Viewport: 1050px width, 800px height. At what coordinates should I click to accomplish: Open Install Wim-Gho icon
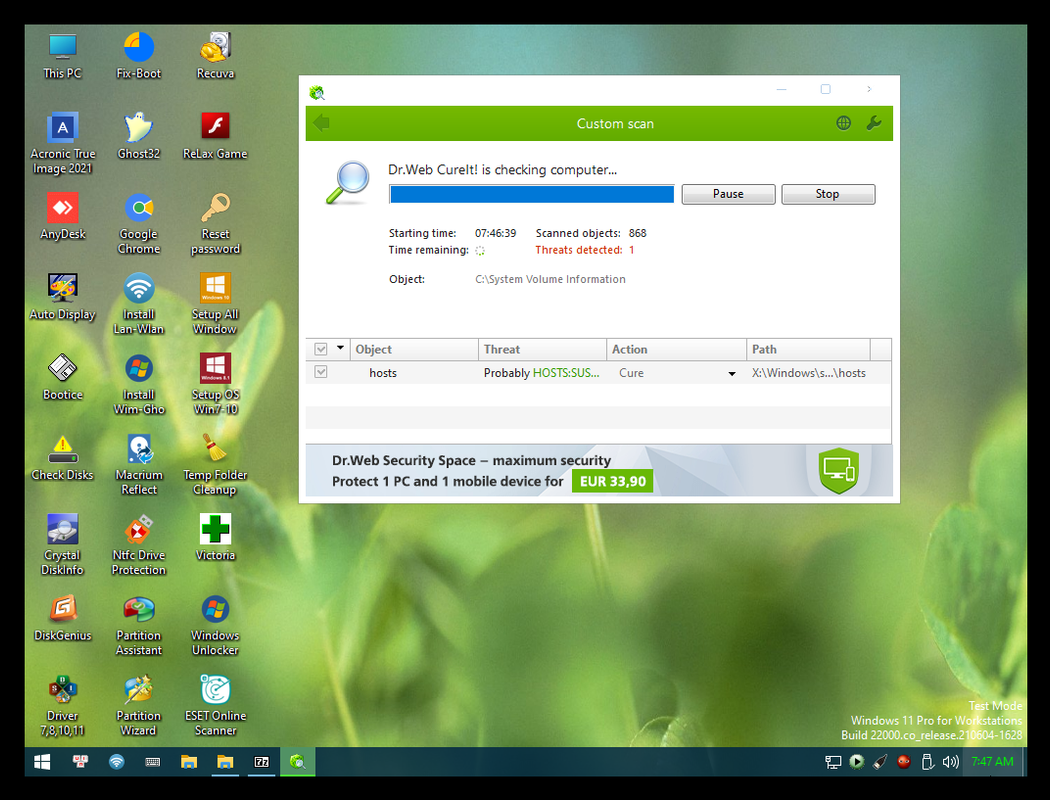coord(139,385)
